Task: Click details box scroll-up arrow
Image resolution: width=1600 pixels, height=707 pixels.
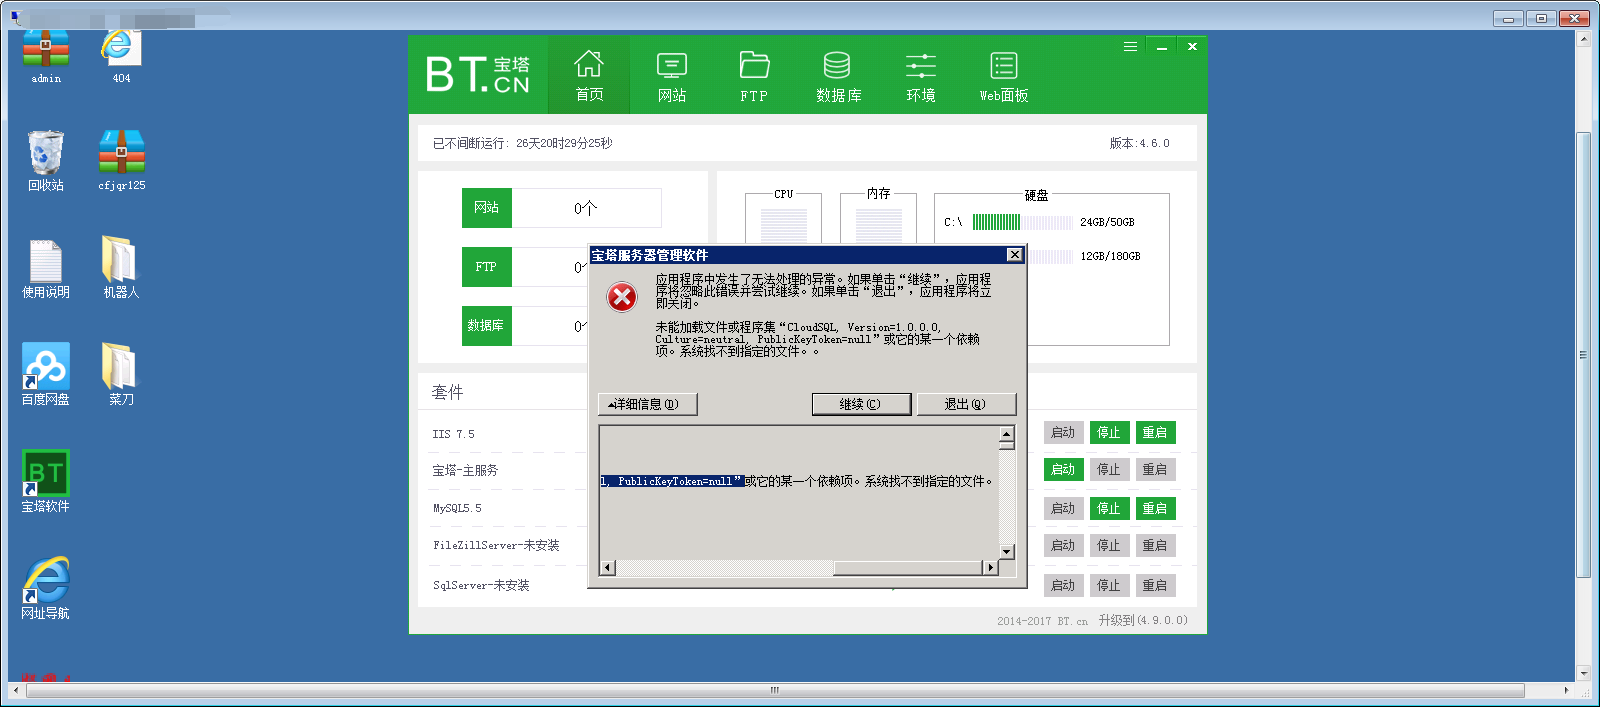Action: click(x=1007, y=434)
